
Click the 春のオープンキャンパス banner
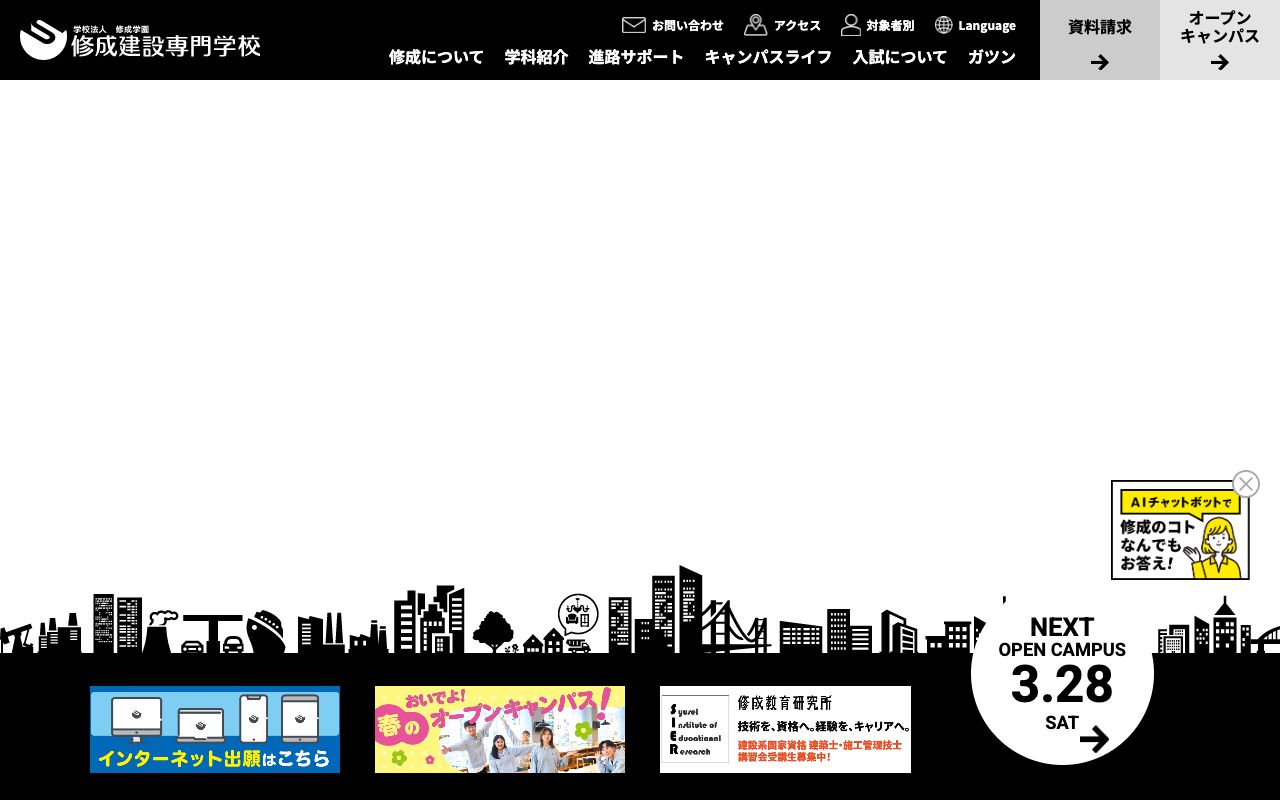[499, 729]
